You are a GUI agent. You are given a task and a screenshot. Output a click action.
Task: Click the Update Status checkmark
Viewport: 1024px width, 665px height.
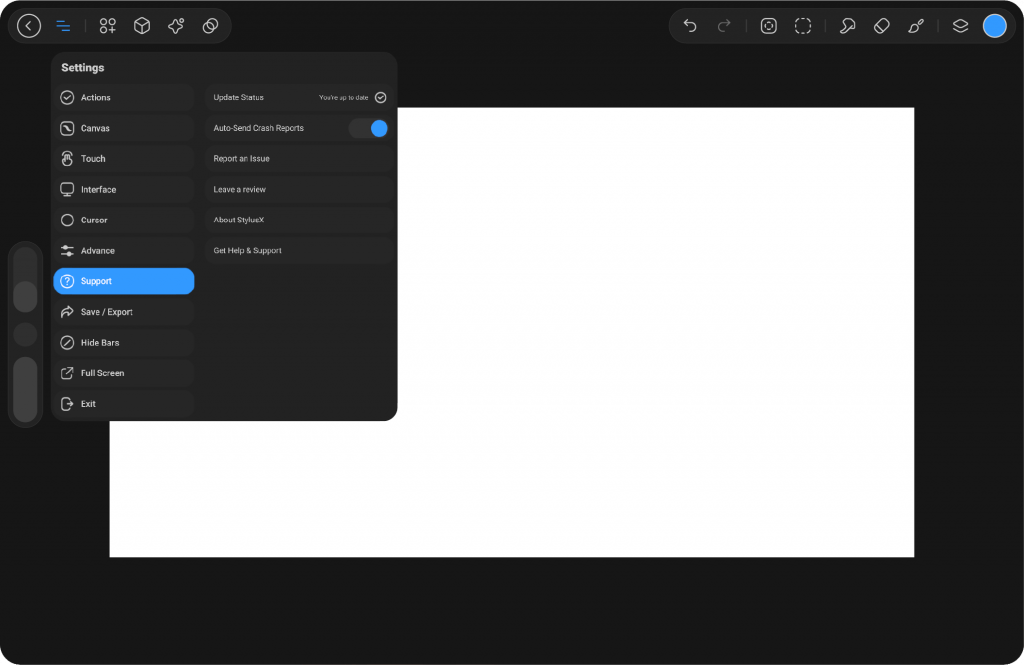click(380, 98)
